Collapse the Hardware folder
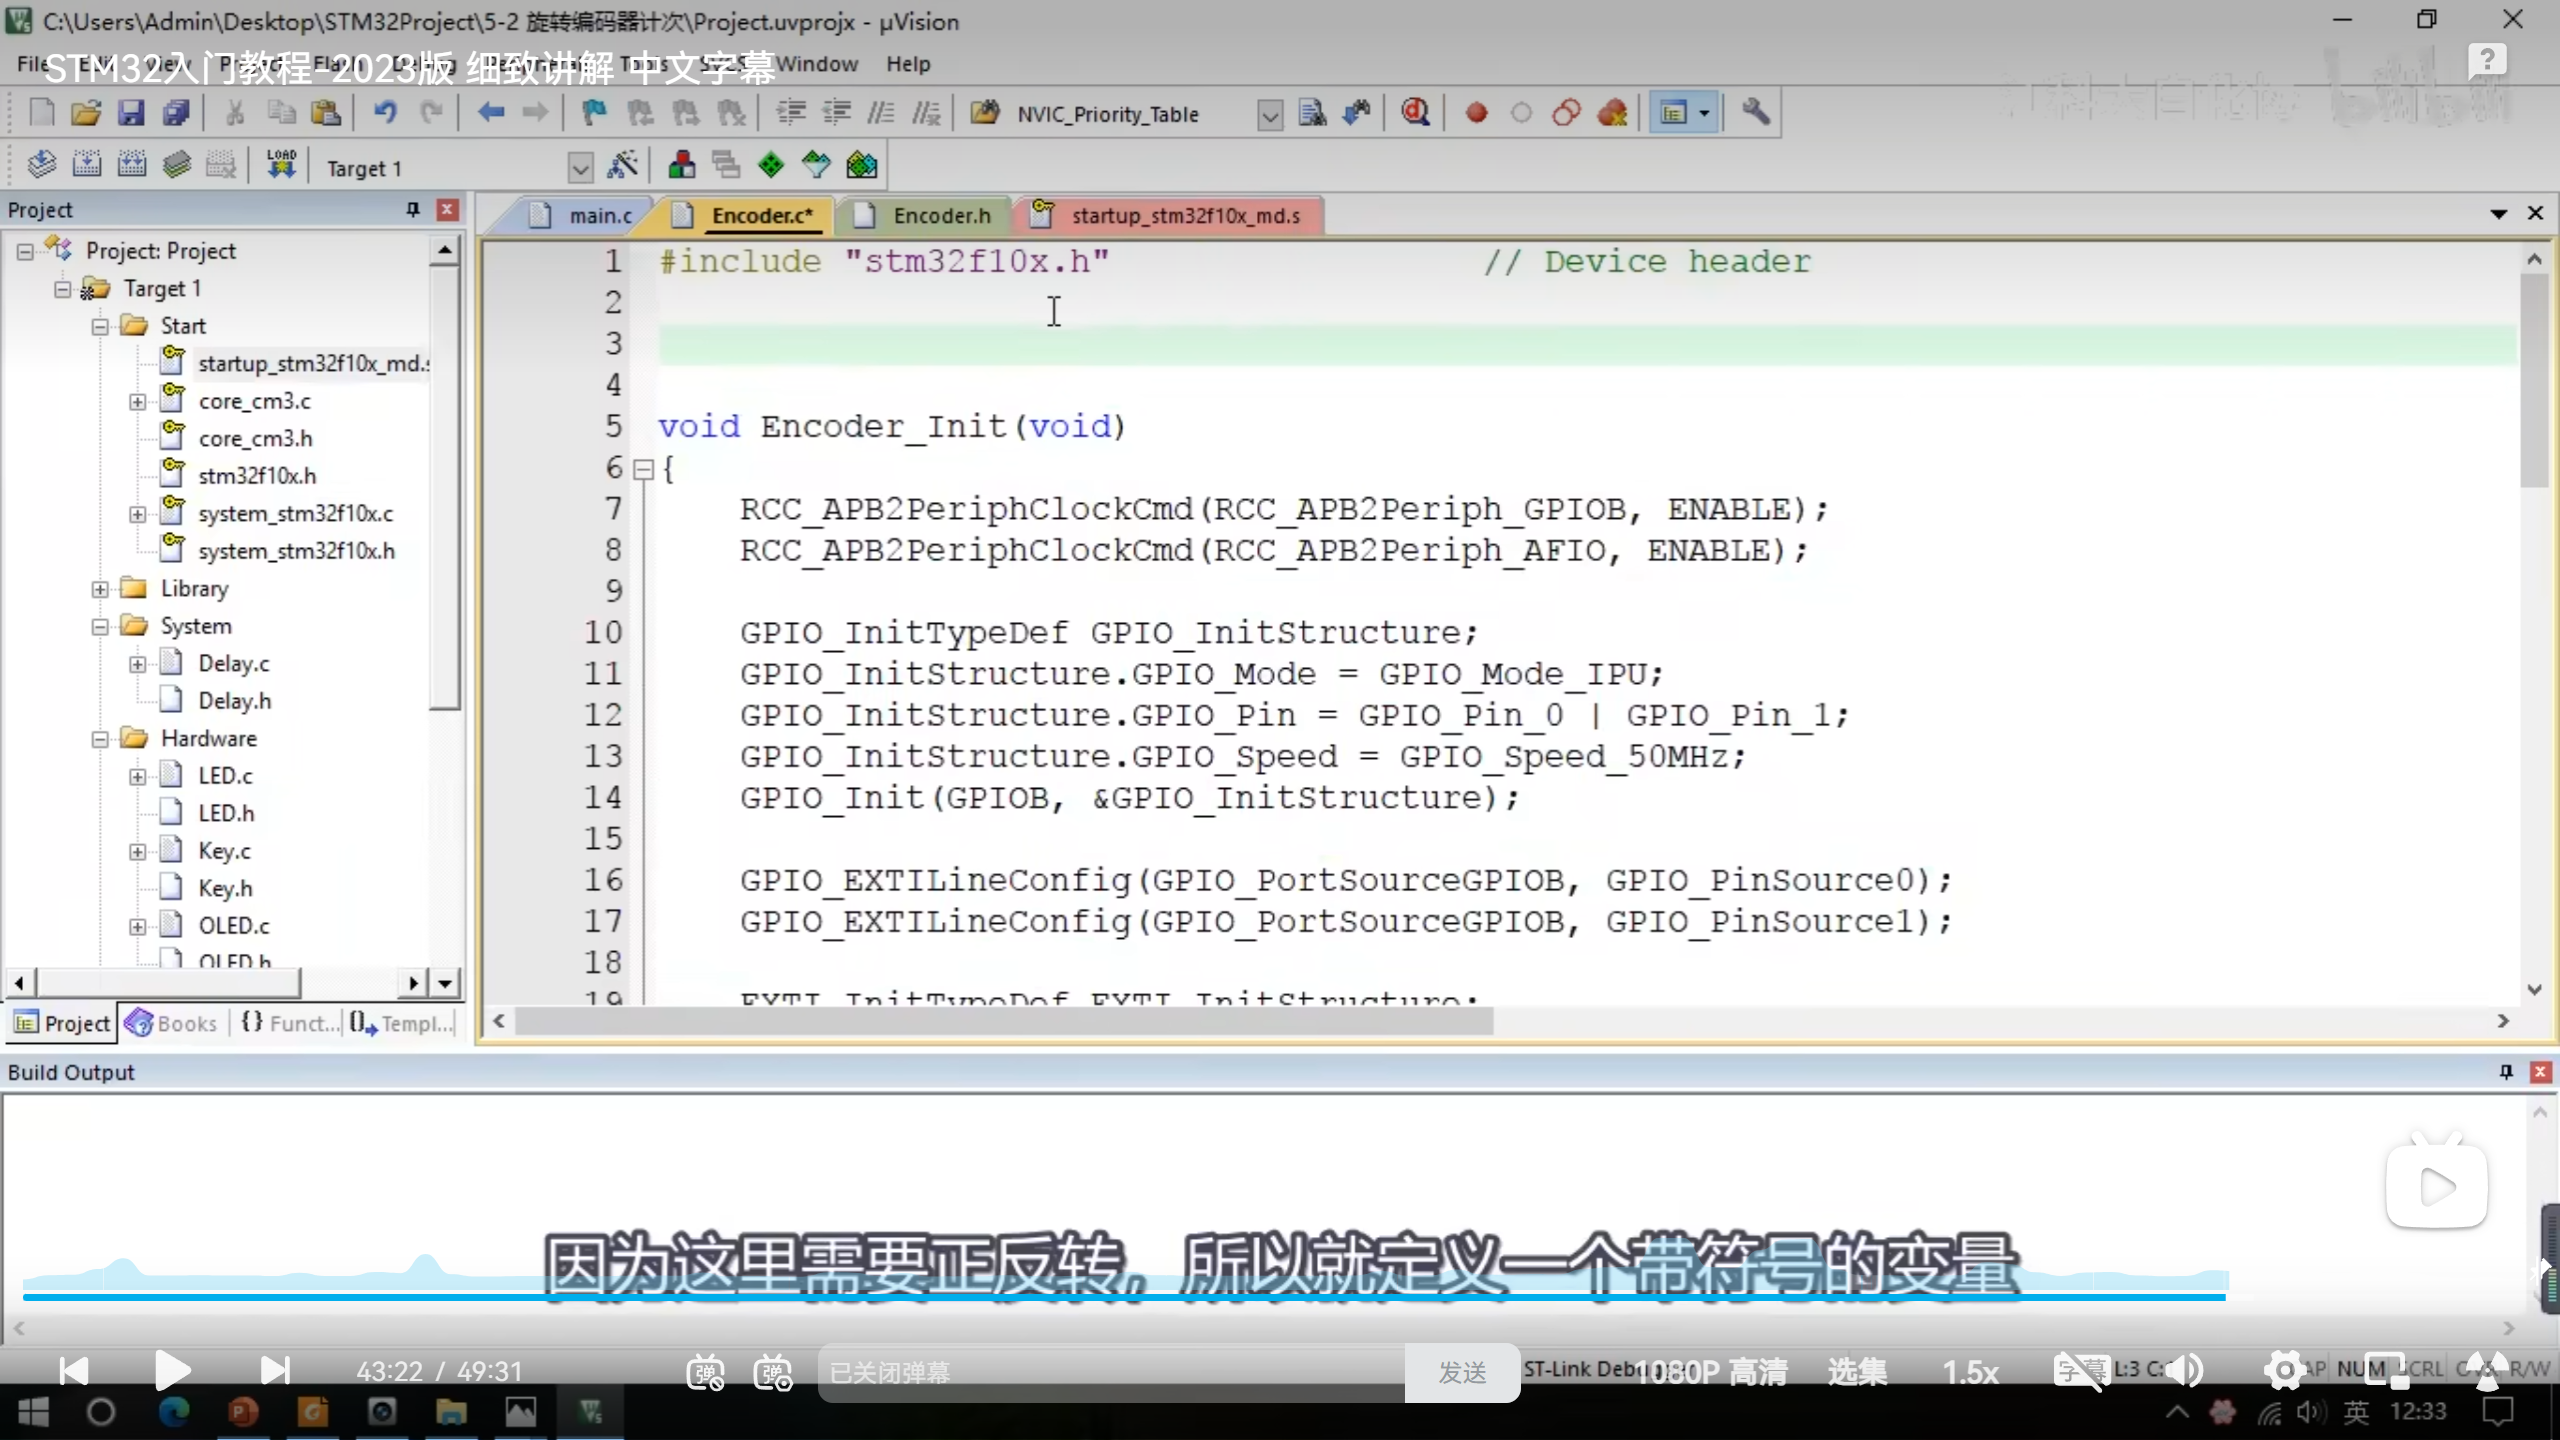 click(x=100, y=739)
